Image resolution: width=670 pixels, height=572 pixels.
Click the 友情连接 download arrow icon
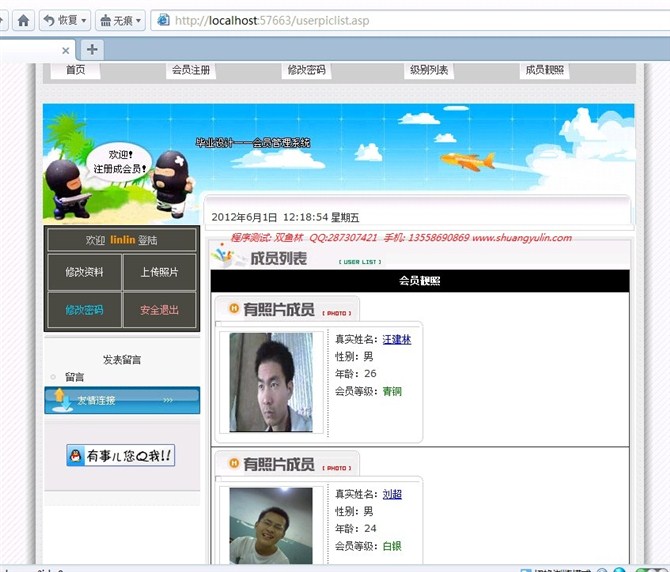pos(59,399)
